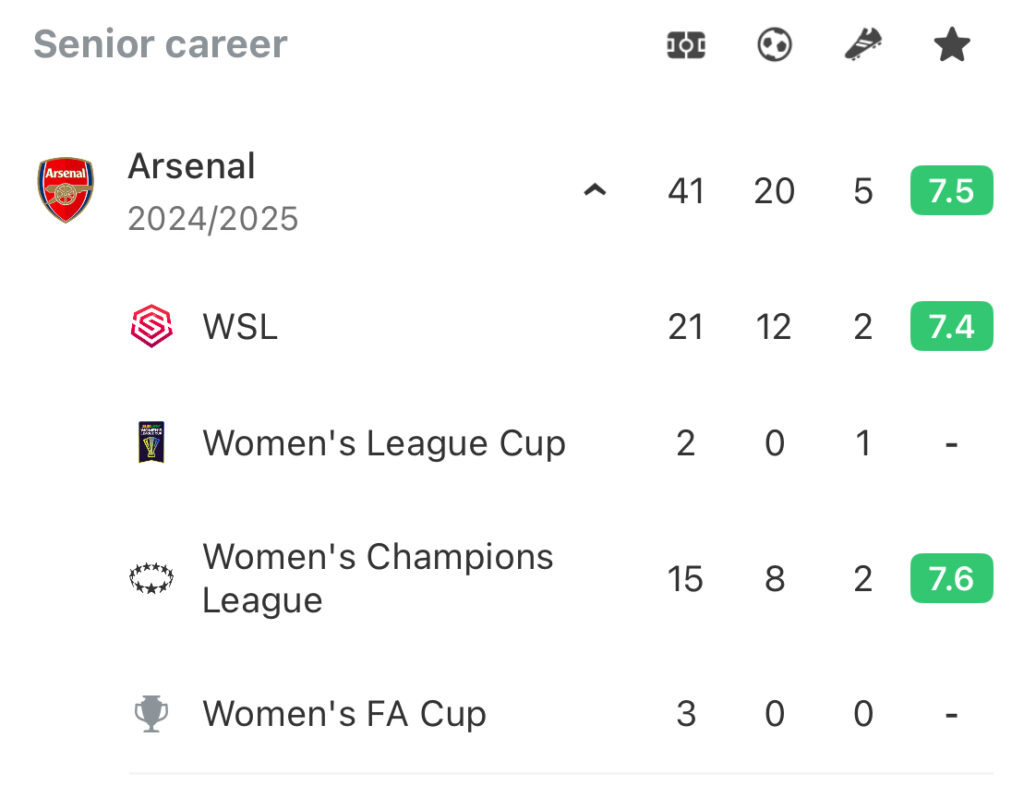Viewport: 1024px width, 798px height.
Task: Click the Arsenal club crest
Action: coord(65,190)
